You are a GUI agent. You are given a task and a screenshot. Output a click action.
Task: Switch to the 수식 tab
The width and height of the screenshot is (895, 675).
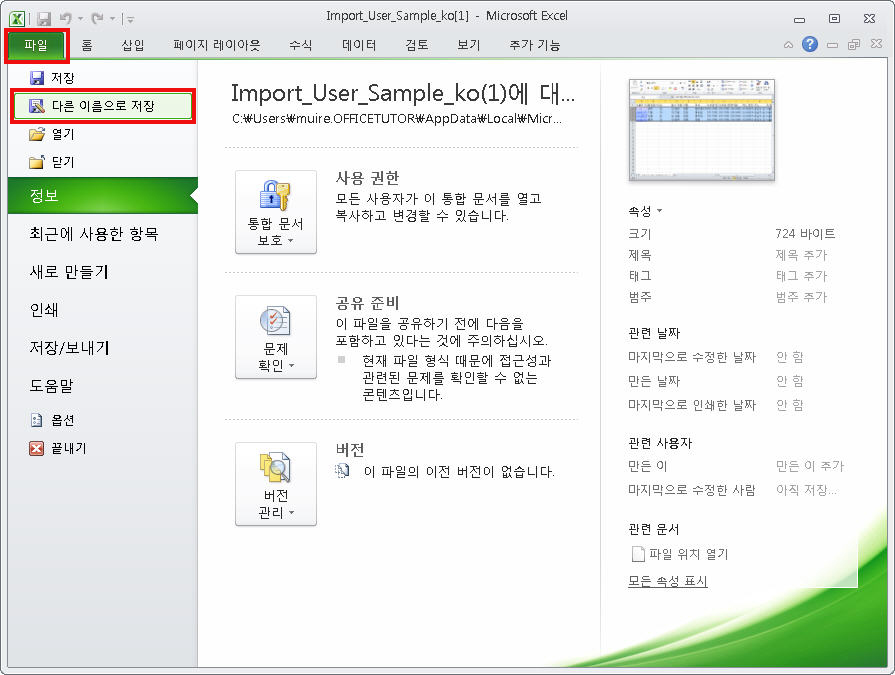301,45
